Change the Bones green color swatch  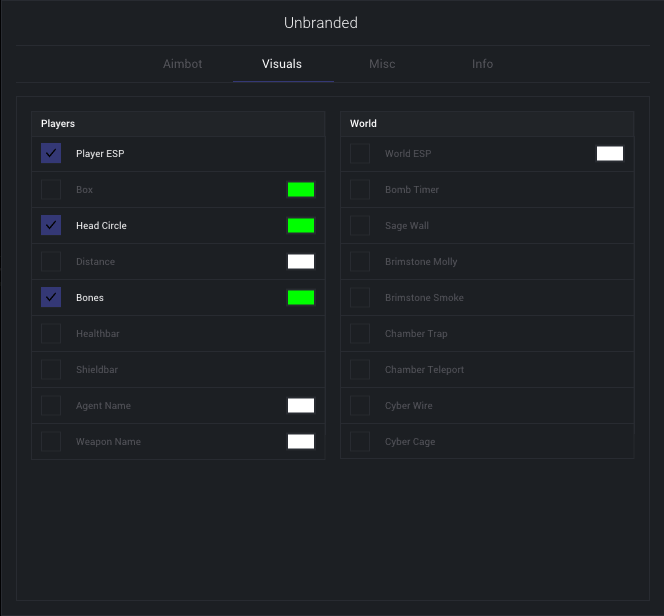(301, 297)
